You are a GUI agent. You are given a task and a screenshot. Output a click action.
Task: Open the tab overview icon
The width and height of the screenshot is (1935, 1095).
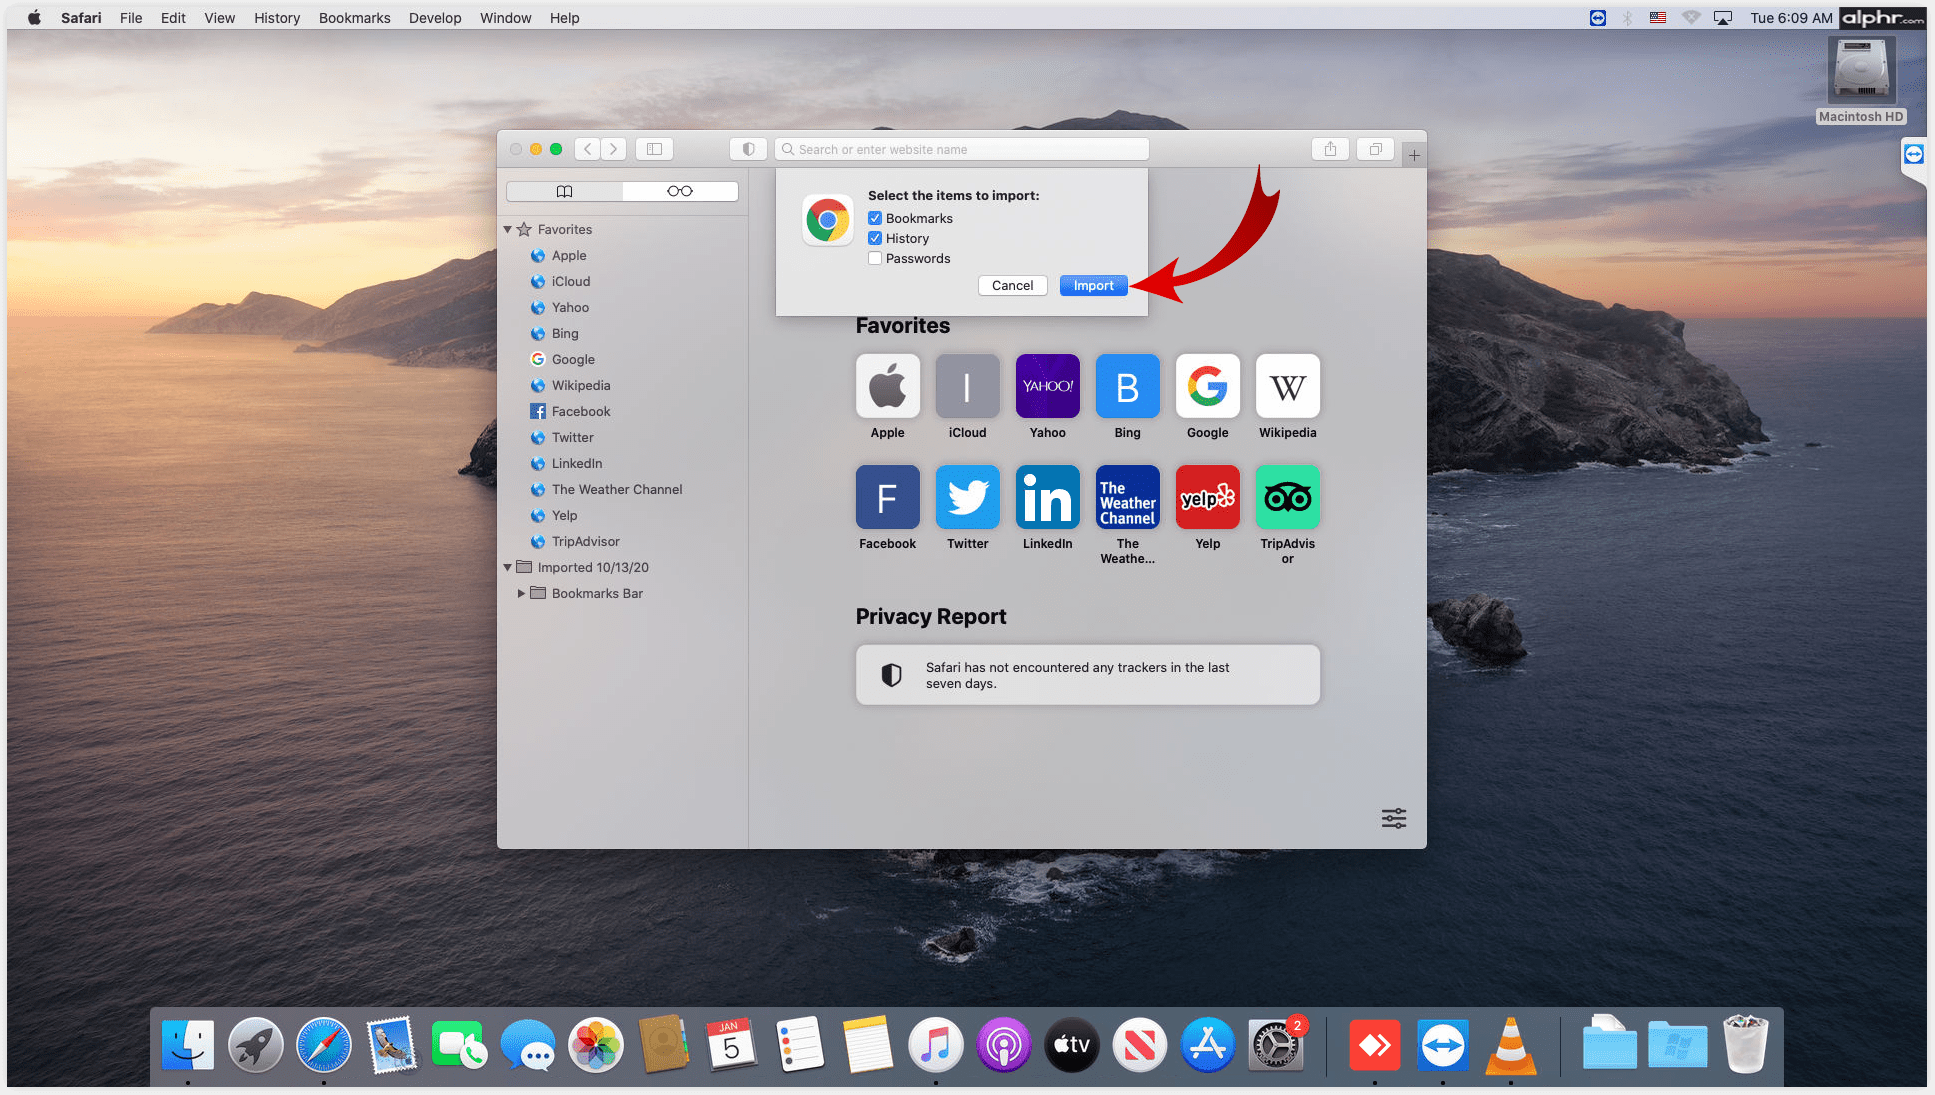coord(1376,149)
